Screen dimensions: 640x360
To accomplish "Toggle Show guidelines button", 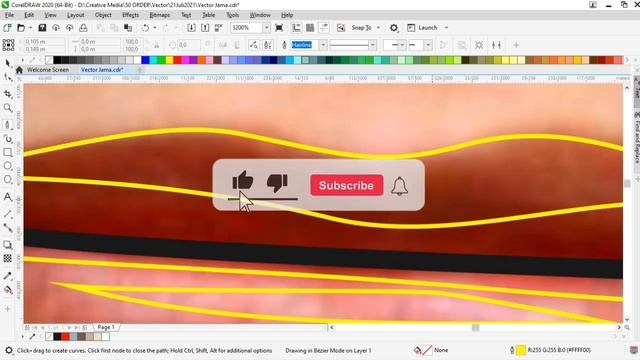I will (324, 28).
